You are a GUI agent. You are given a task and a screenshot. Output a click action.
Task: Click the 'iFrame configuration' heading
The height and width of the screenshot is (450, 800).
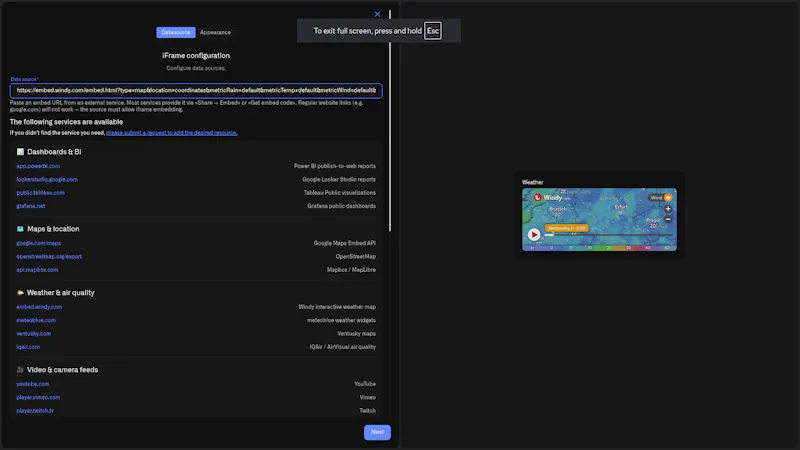coord(196,56)
